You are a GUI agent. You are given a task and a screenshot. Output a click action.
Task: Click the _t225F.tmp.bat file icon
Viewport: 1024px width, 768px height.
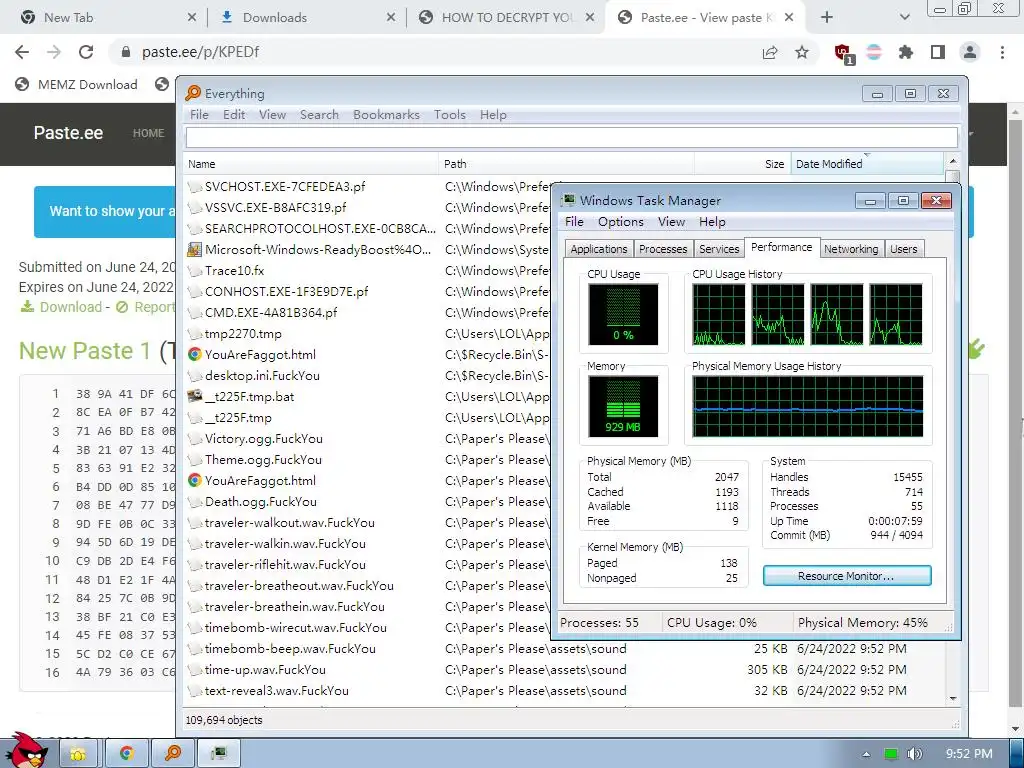coord(194,396)
